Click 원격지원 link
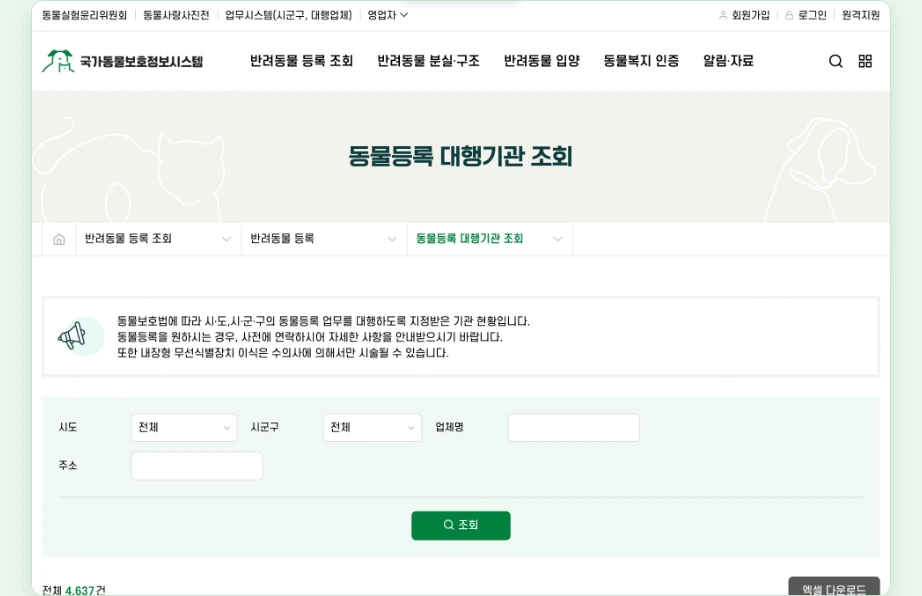 [861, 15]
